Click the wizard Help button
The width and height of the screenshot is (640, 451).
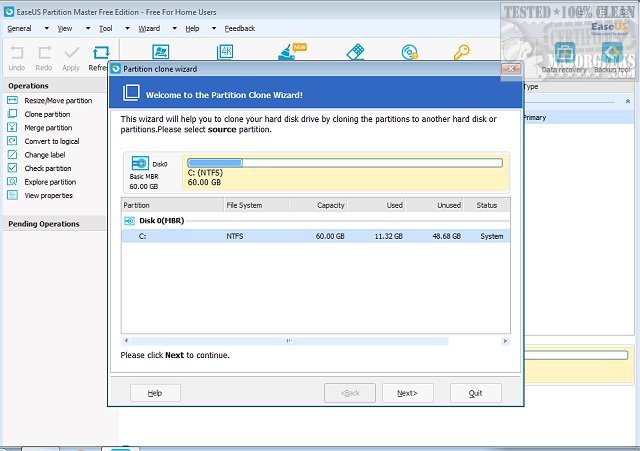click(x=155, y=393)
